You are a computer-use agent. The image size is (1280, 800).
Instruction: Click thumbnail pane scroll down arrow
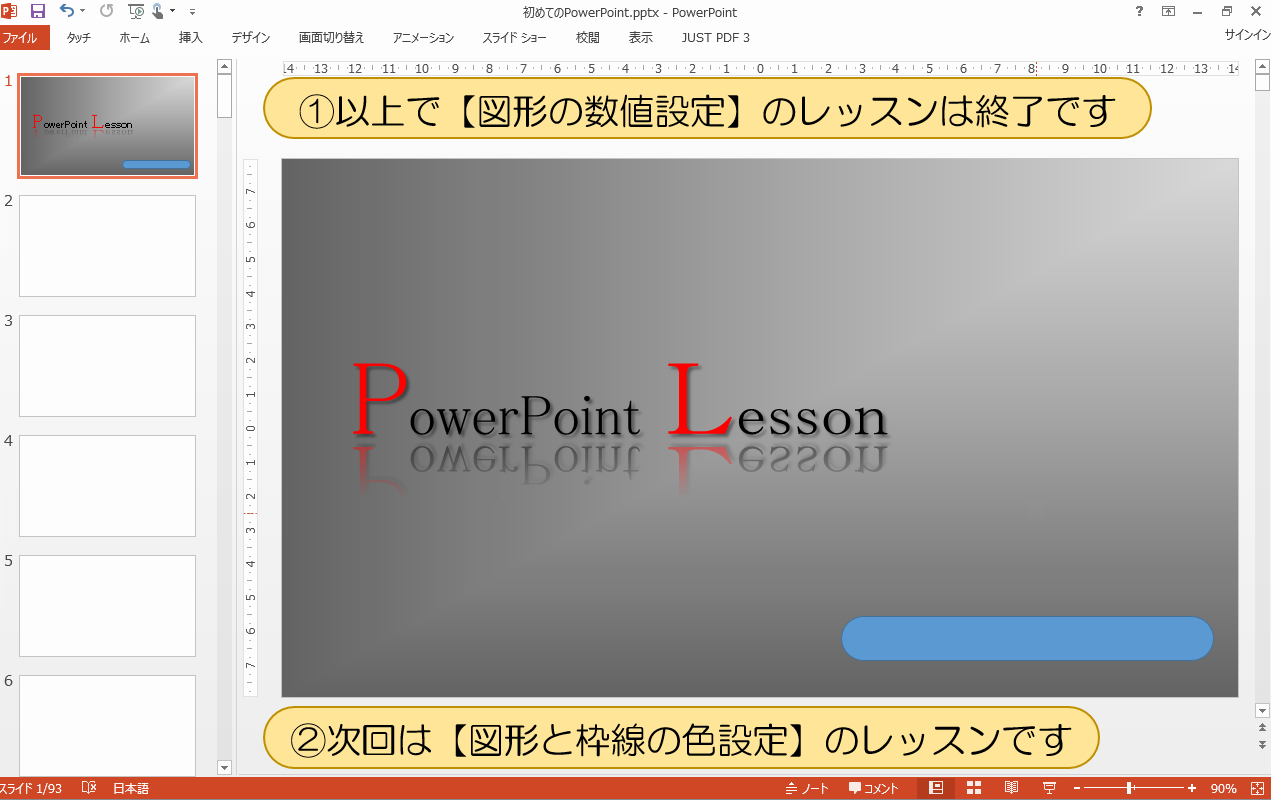click(x=224, y=768)
